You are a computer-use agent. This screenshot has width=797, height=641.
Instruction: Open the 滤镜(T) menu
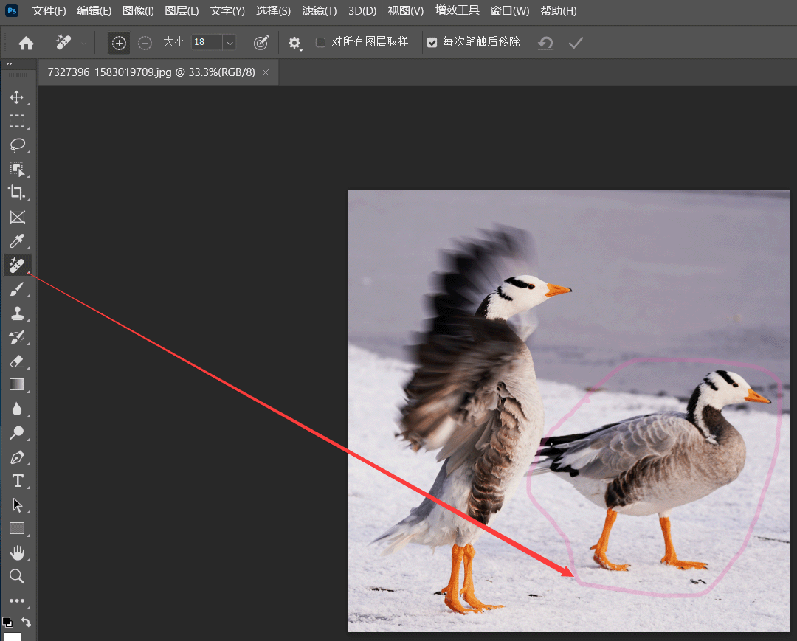(319, 11)
